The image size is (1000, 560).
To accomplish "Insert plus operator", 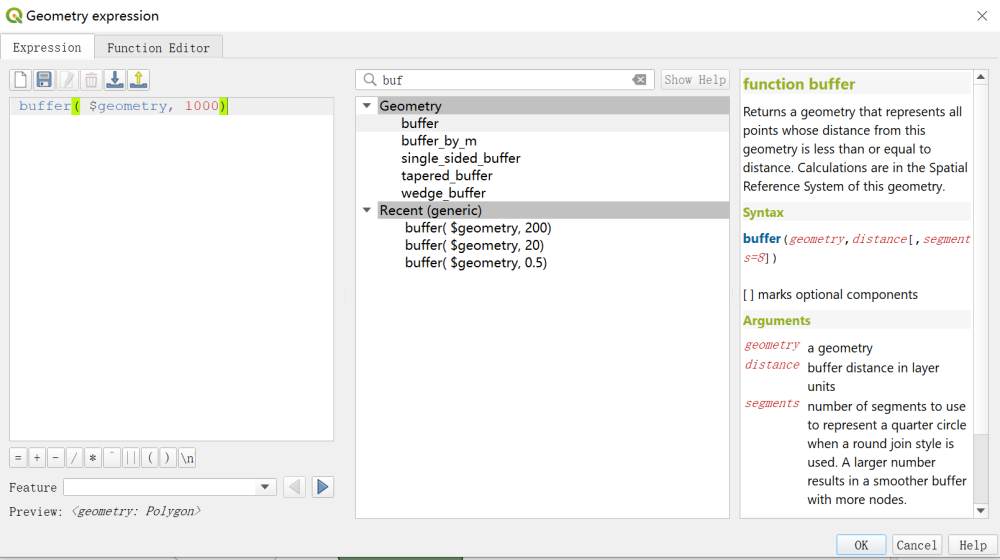I will click(37, 458).
